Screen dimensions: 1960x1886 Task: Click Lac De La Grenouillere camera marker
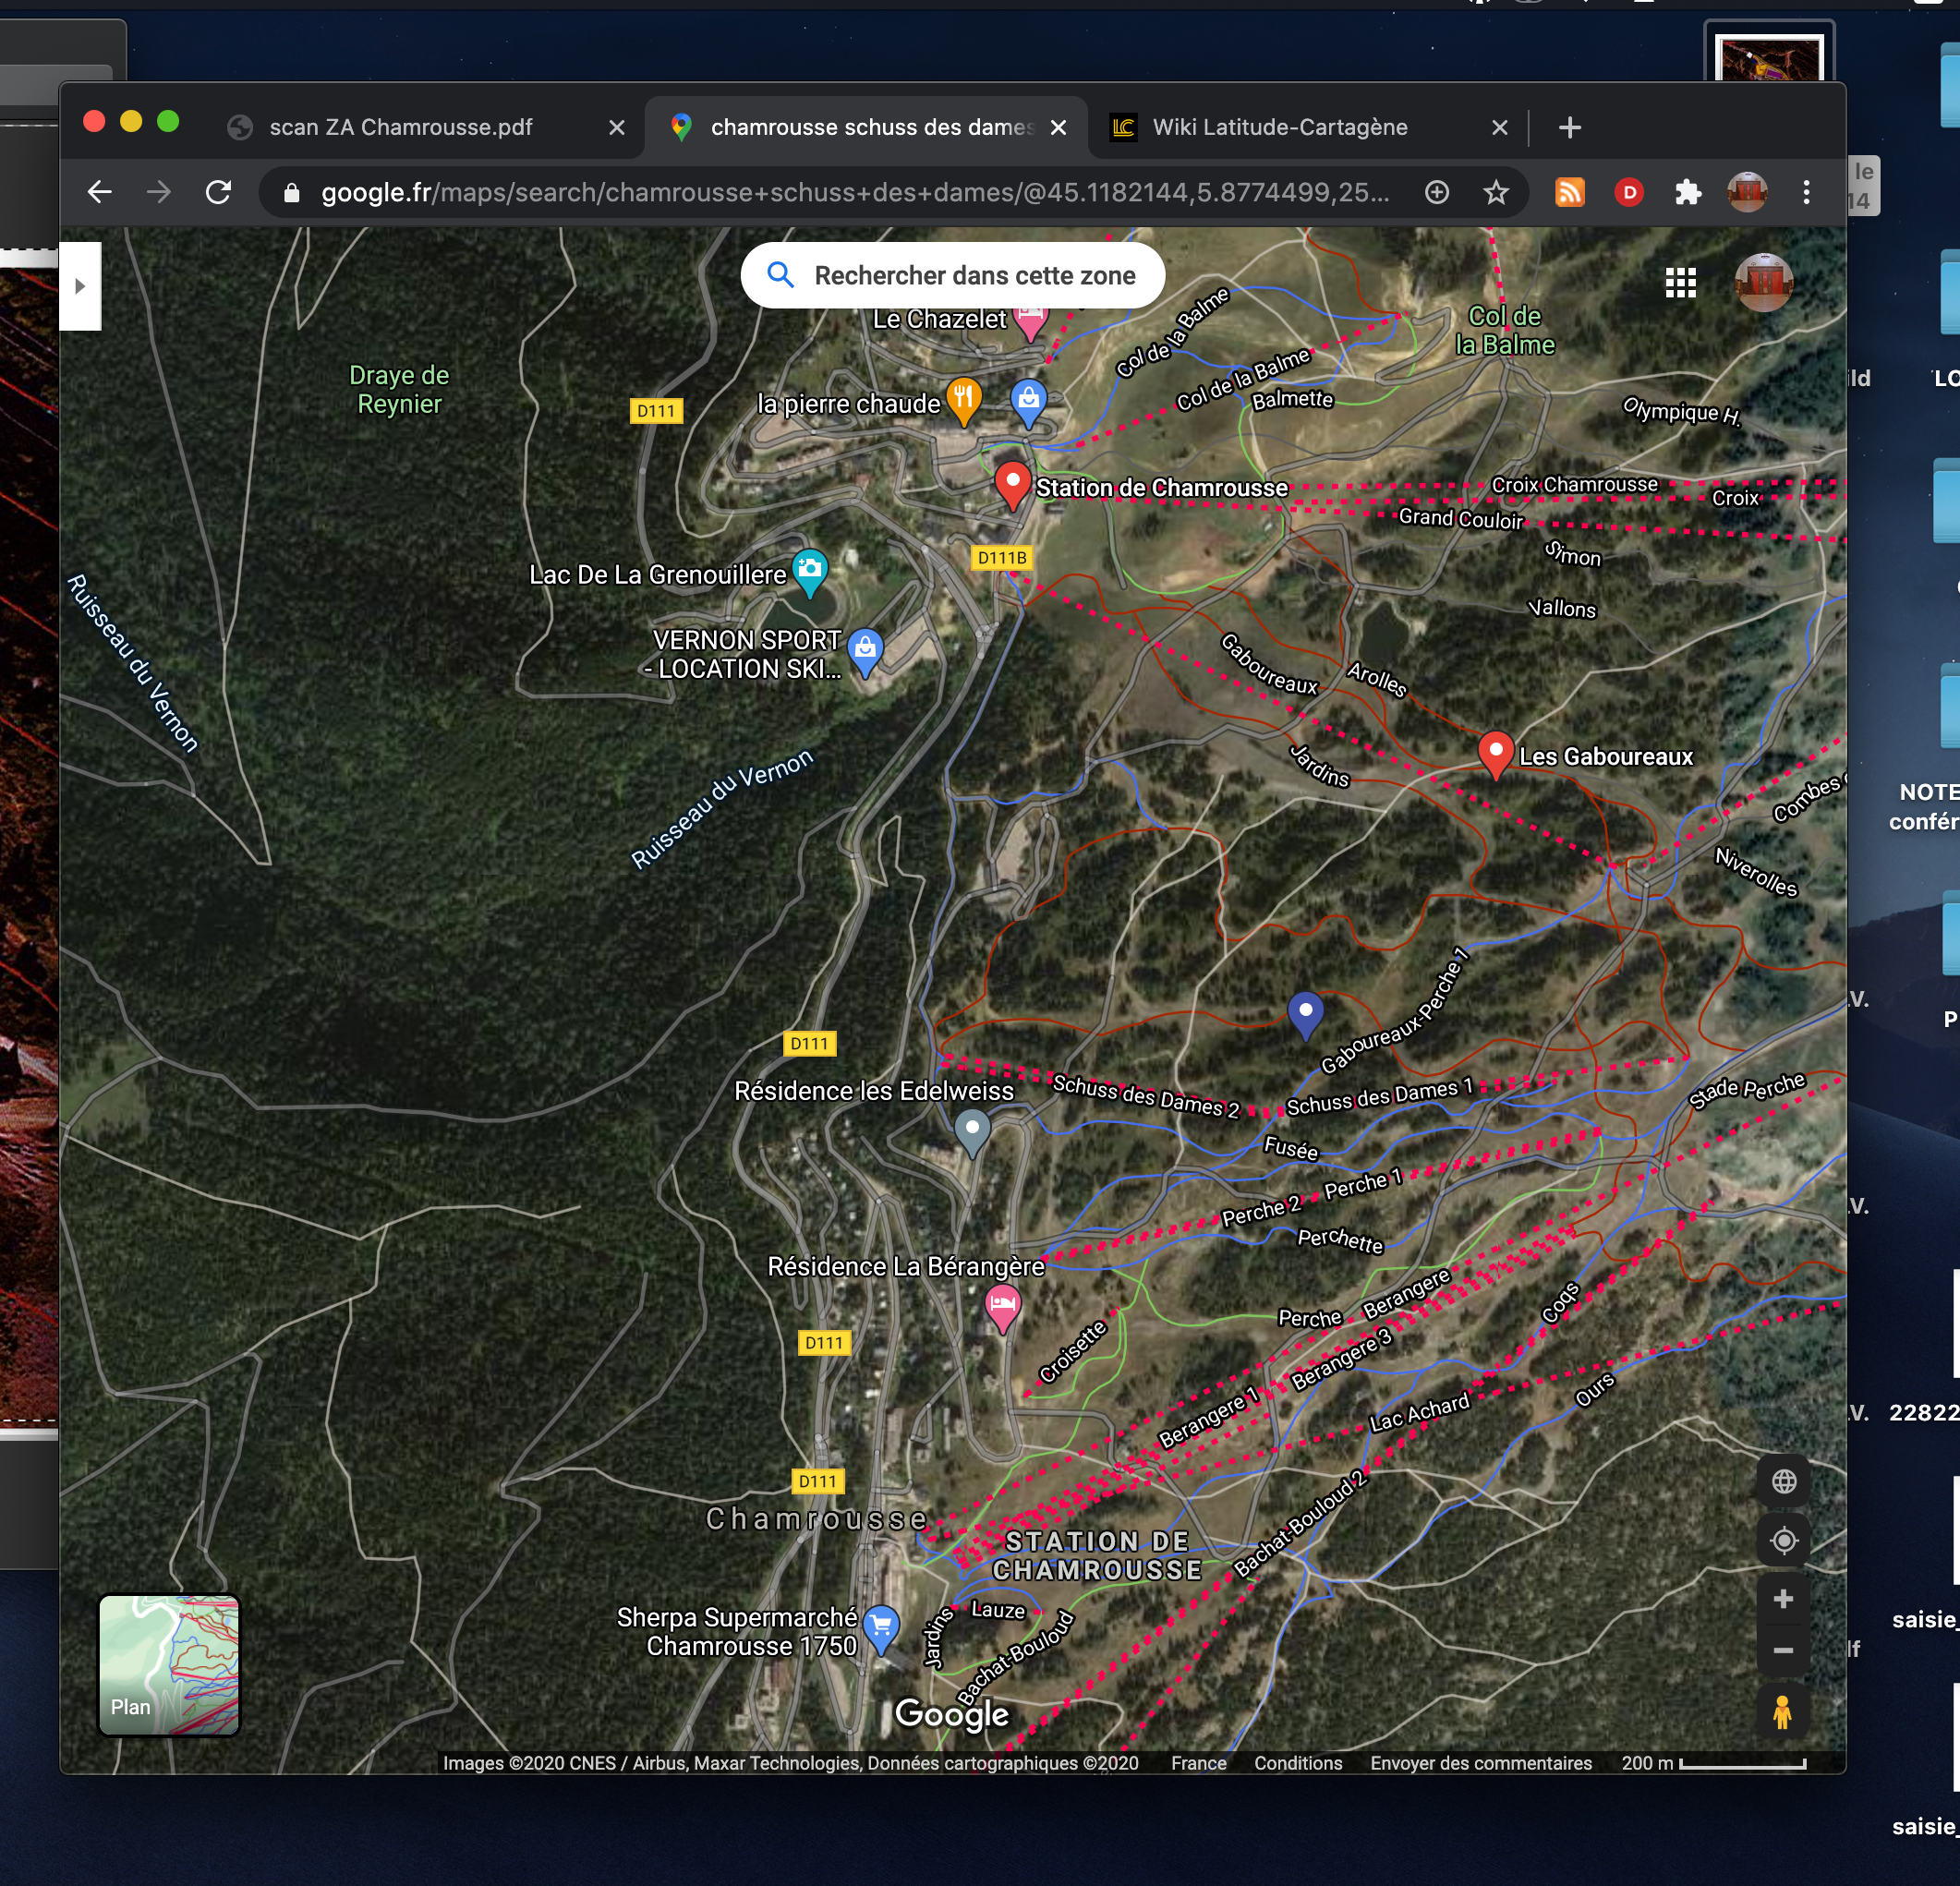[x=809, y=571]
